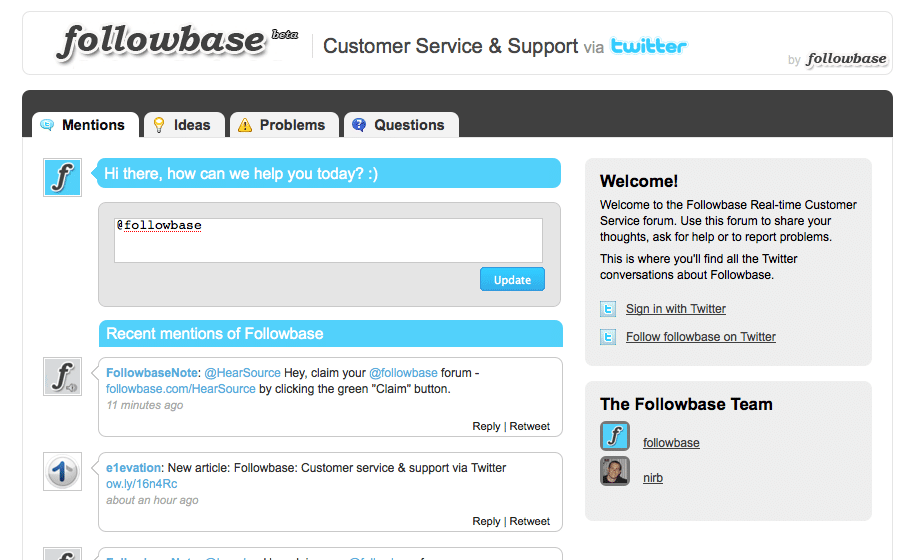Click the e1evation avatar icon
Image resolution: width=923 pixels, height=560 pixels.
coord(62,471)
